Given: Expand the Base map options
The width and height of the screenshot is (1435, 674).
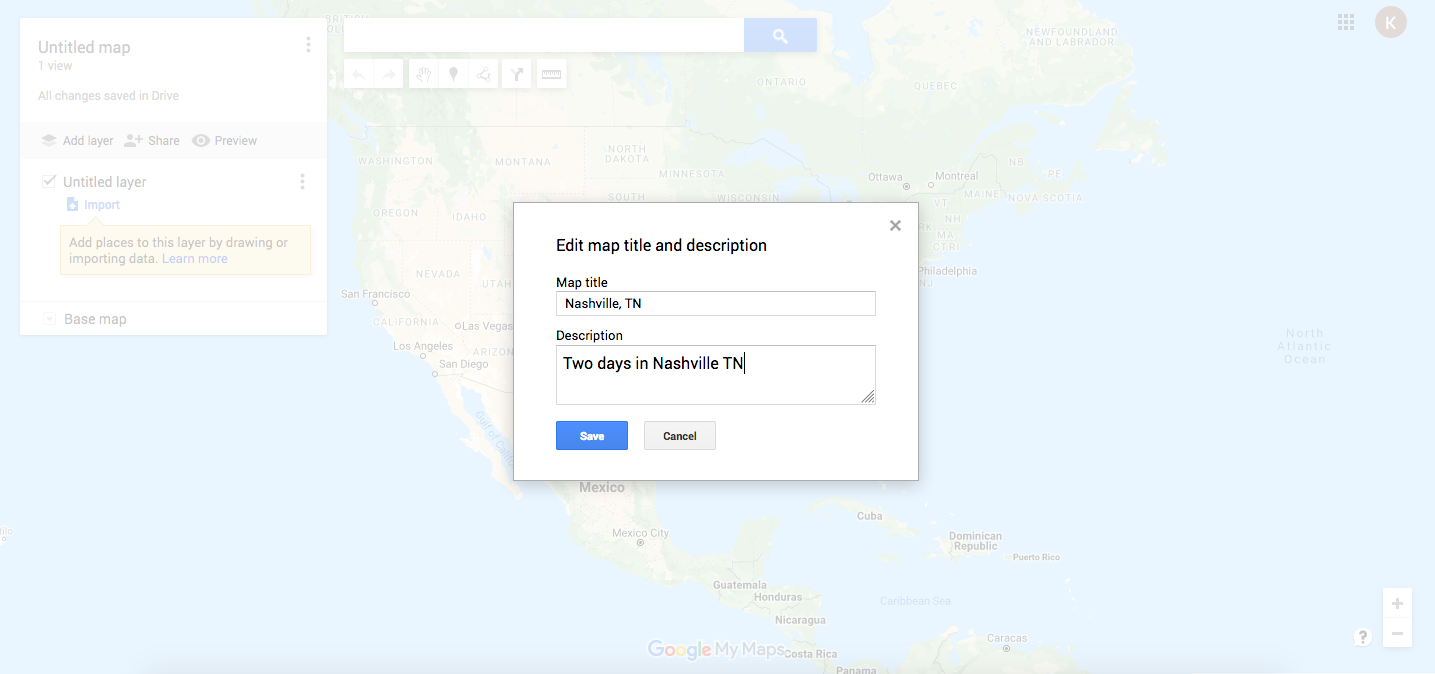Looking at the screenshot, I should [x=49, y=318].
